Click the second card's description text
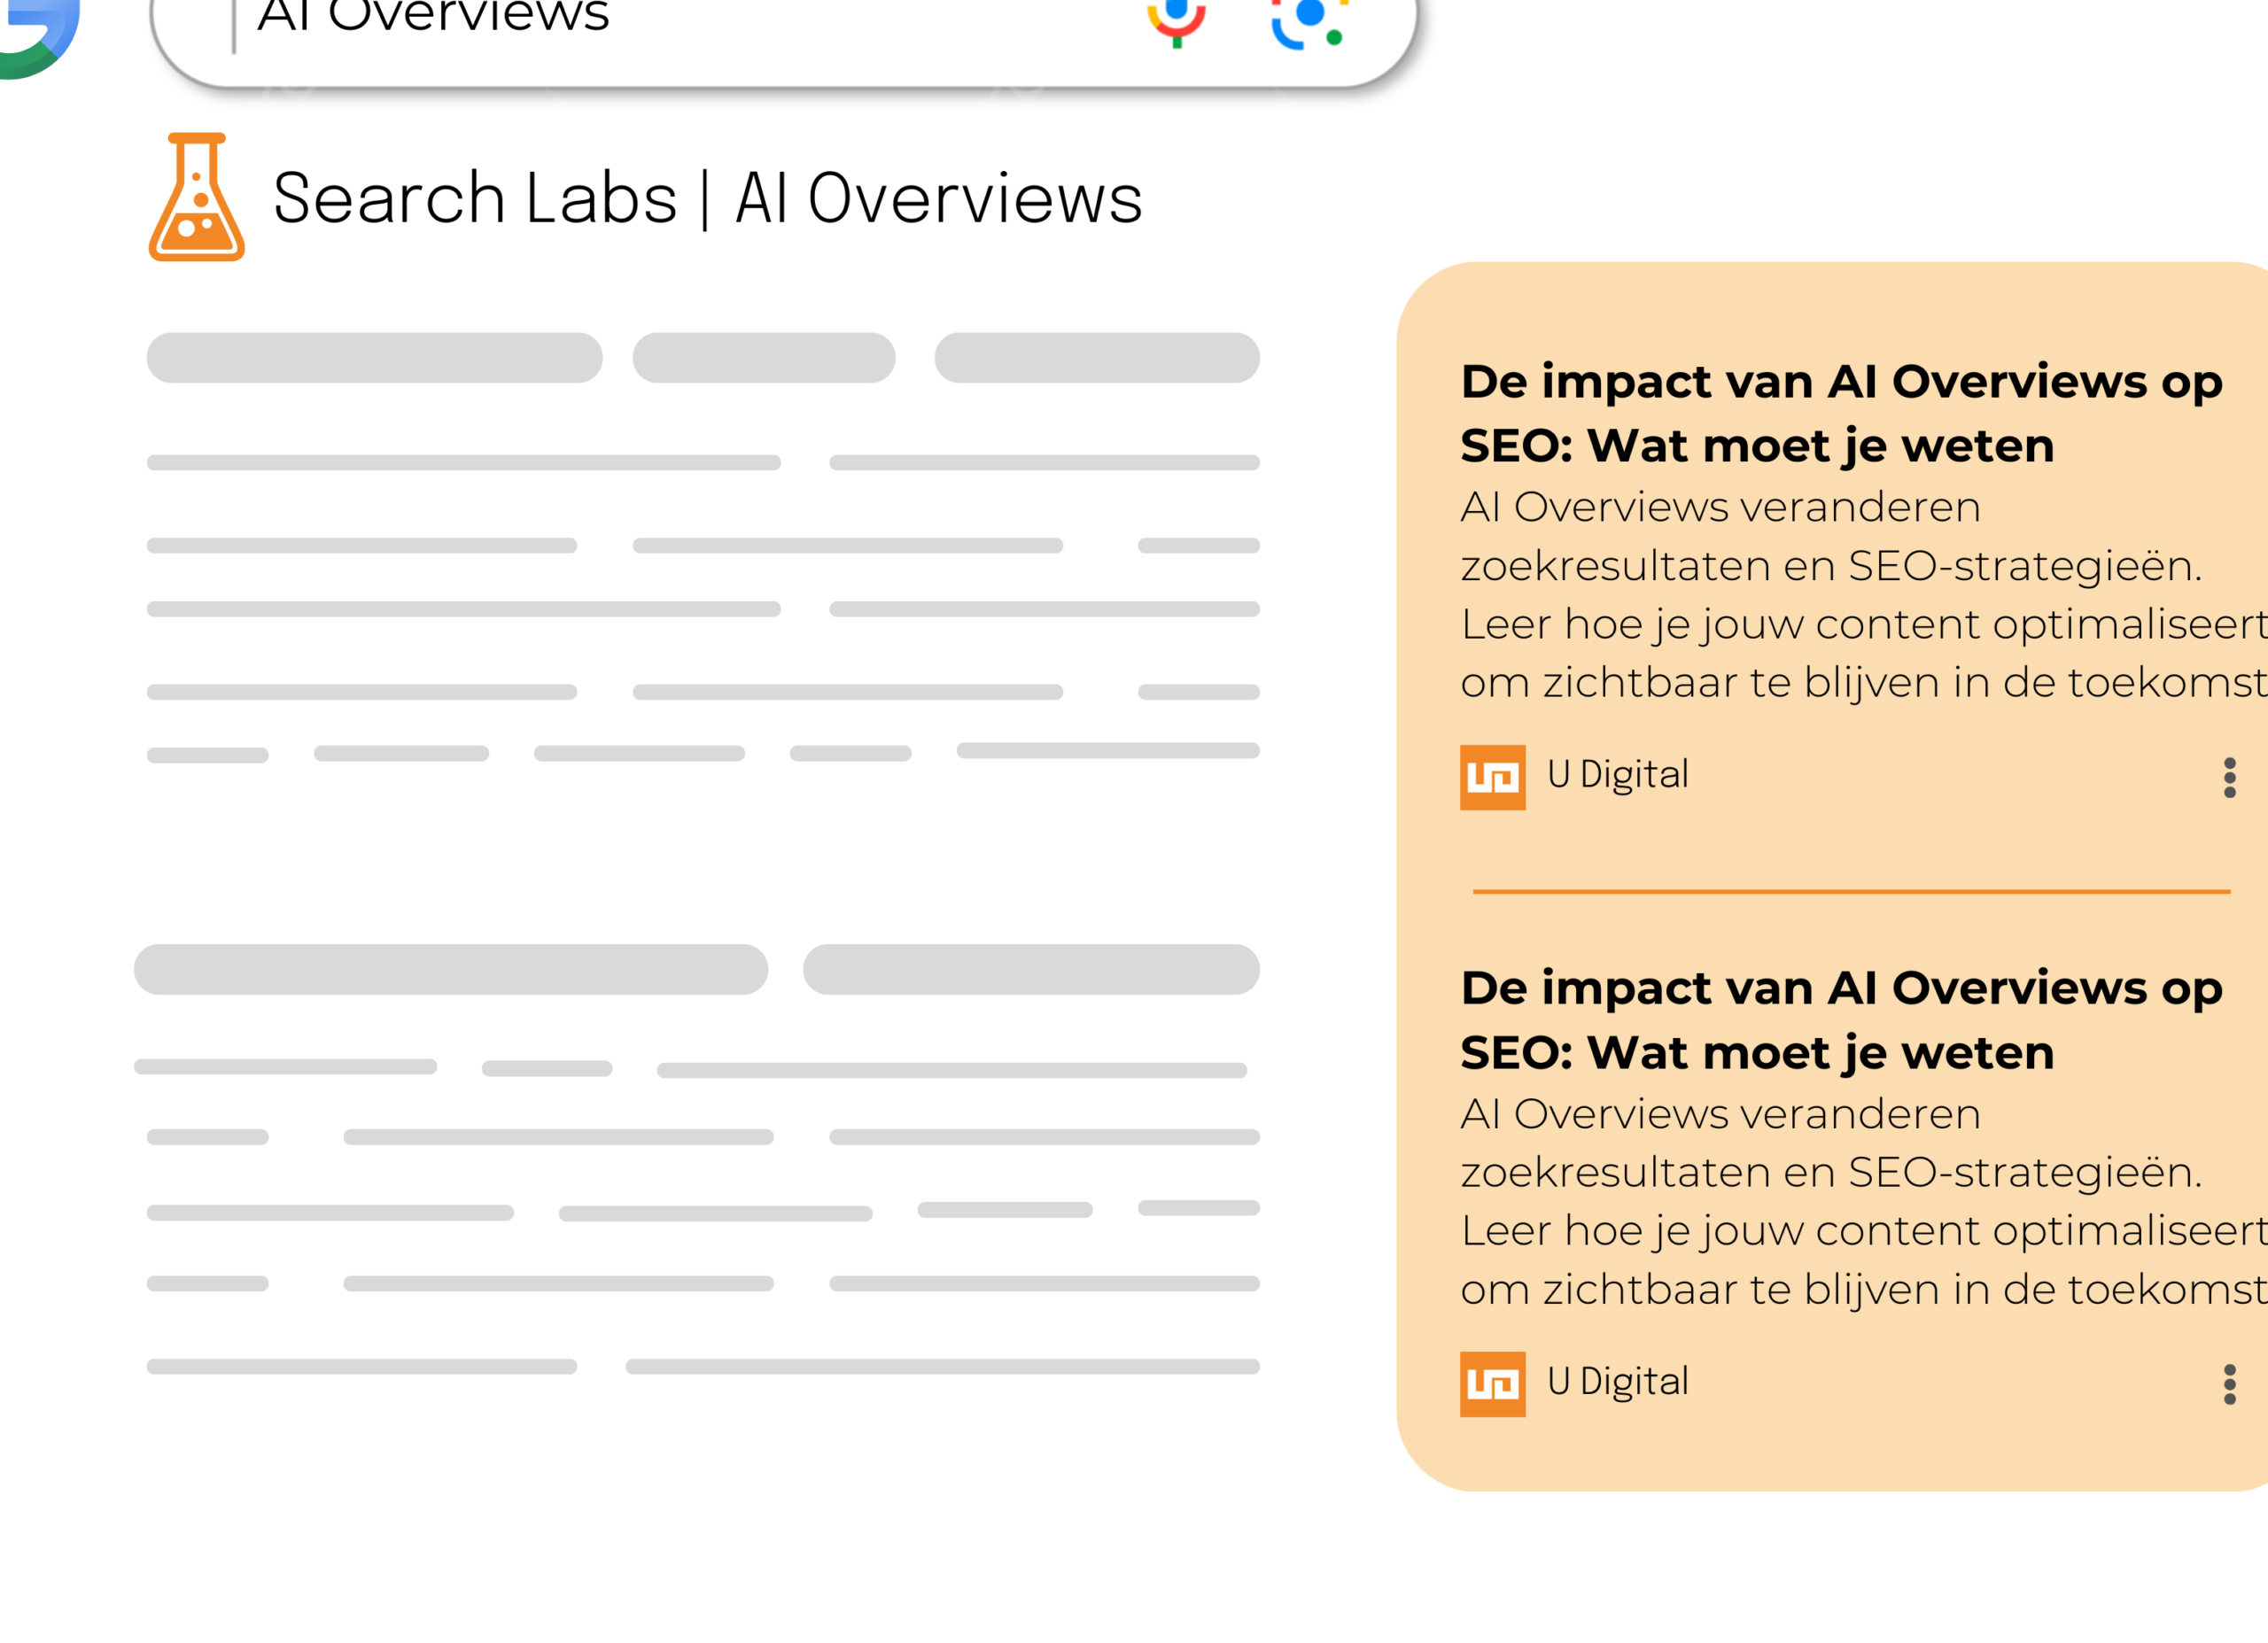 click(x=1864, y=1202)
